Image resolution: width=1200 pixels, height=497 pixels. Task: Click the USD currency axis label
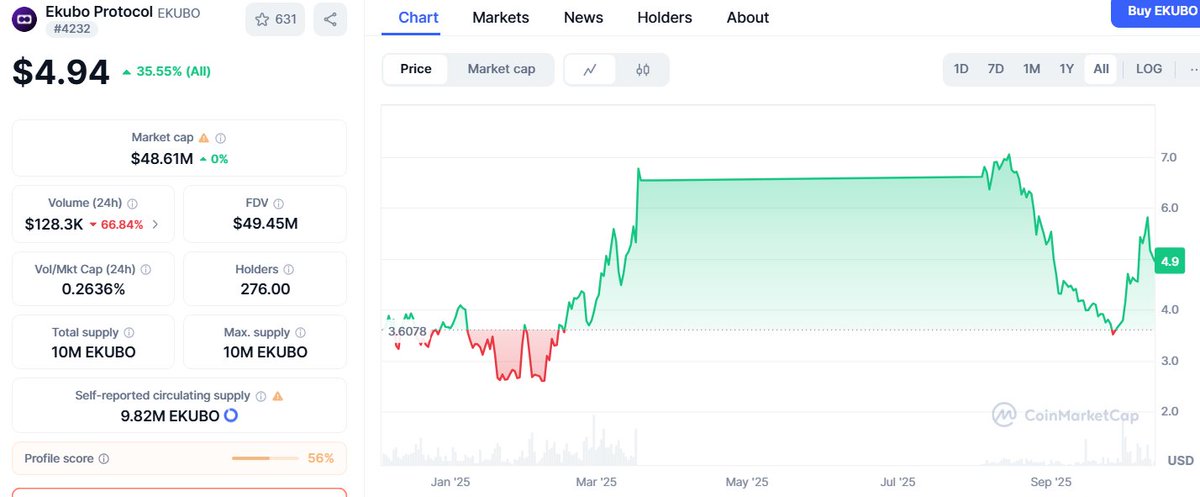(1180, 461)
